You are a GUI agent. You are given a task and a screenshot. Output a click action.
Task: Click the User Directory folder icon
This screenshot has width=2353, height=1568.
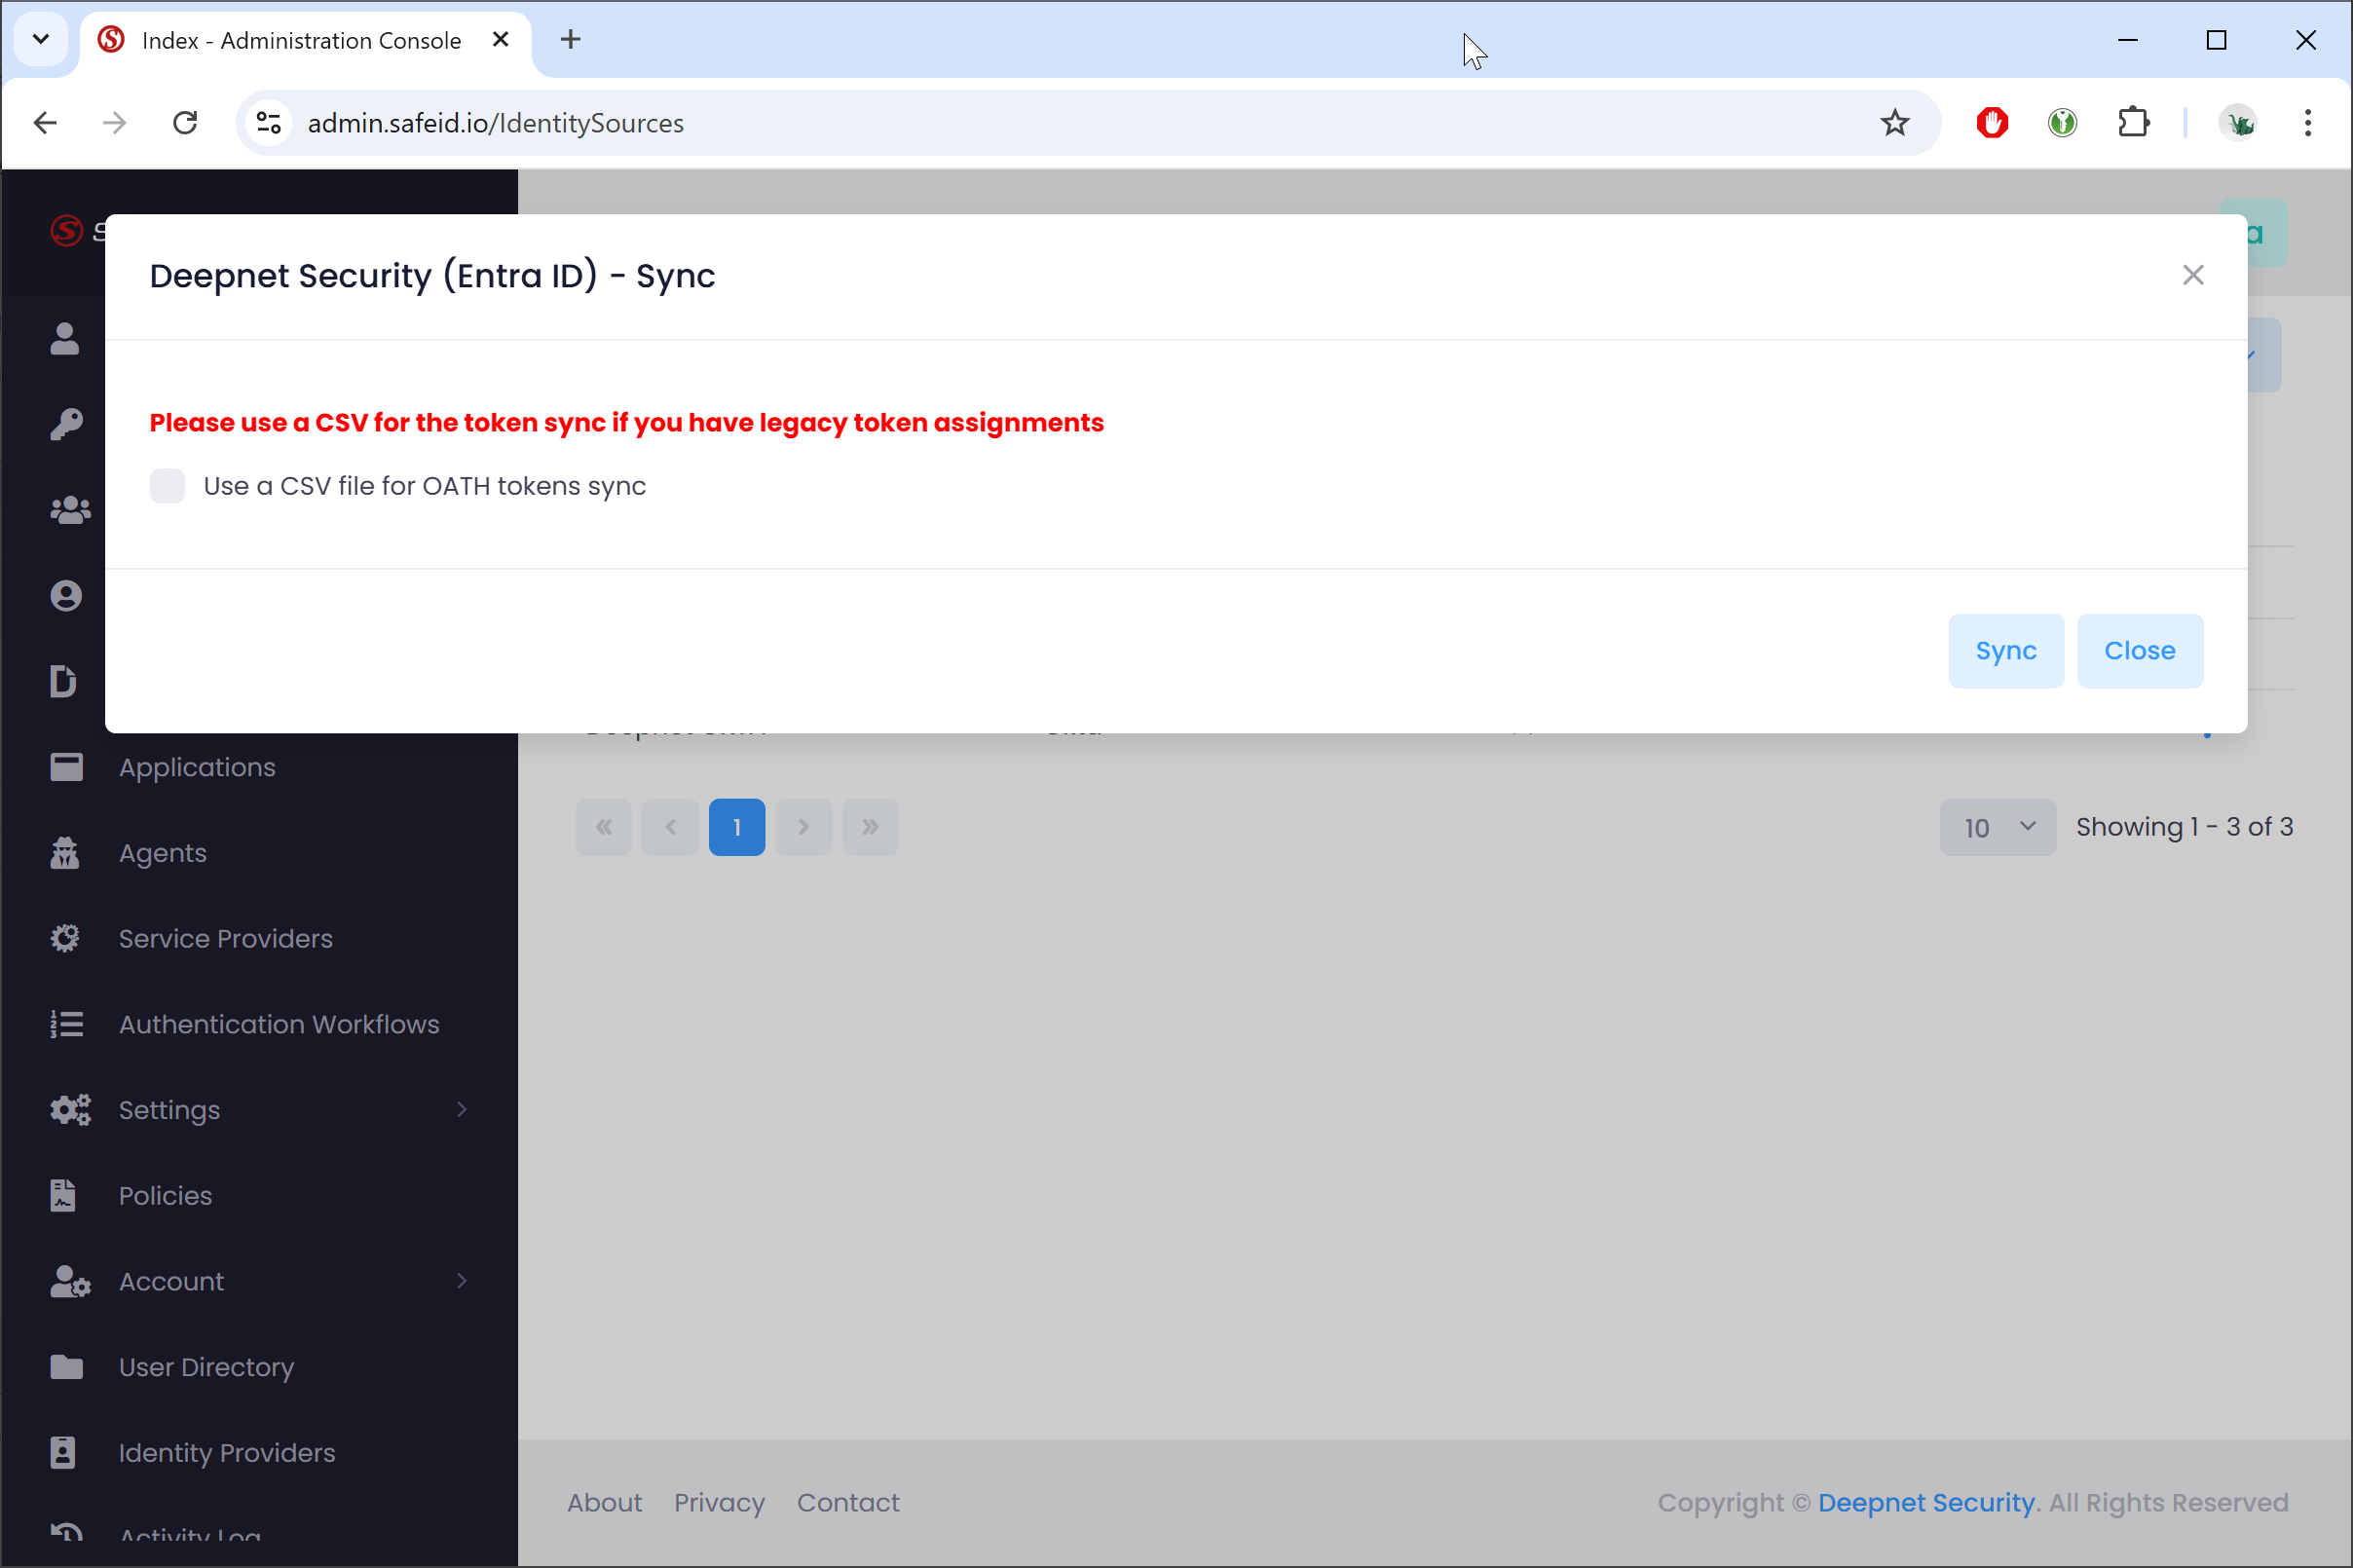click(66, 1366)
